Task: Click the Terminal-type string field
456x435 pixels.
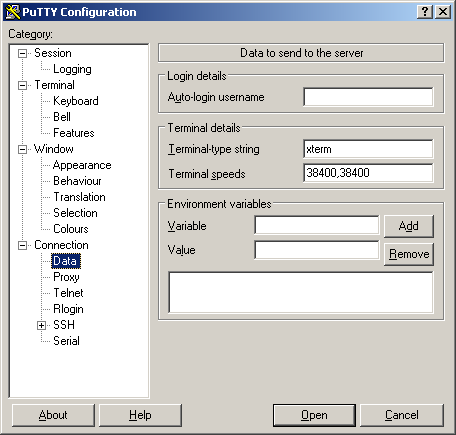Action: click(x=368, y=149)
